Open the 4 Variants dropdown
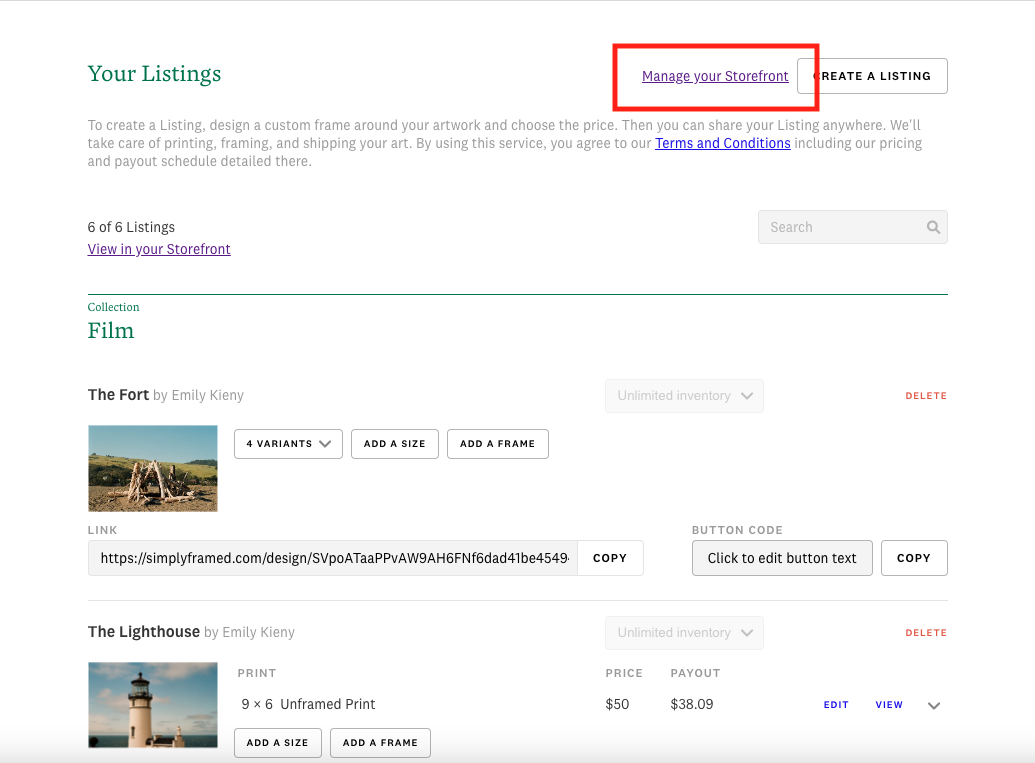 click(288, 444)
